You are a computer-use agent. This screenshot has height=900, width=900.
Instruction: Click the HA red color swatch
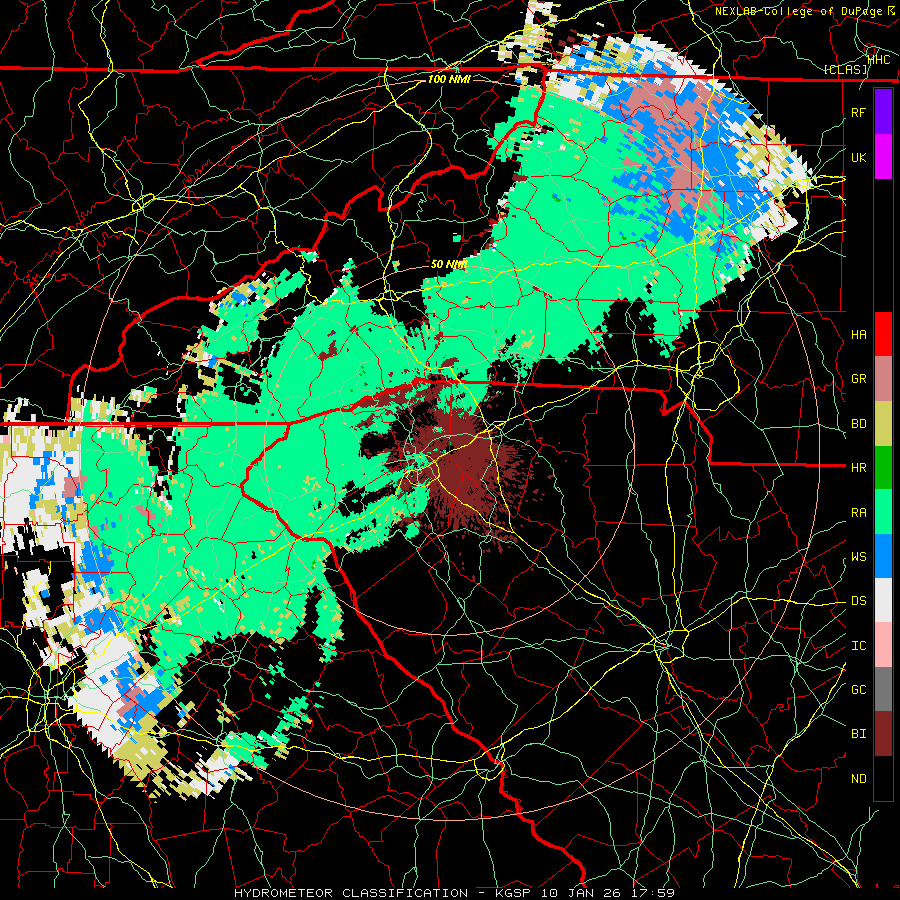point(883,334)
